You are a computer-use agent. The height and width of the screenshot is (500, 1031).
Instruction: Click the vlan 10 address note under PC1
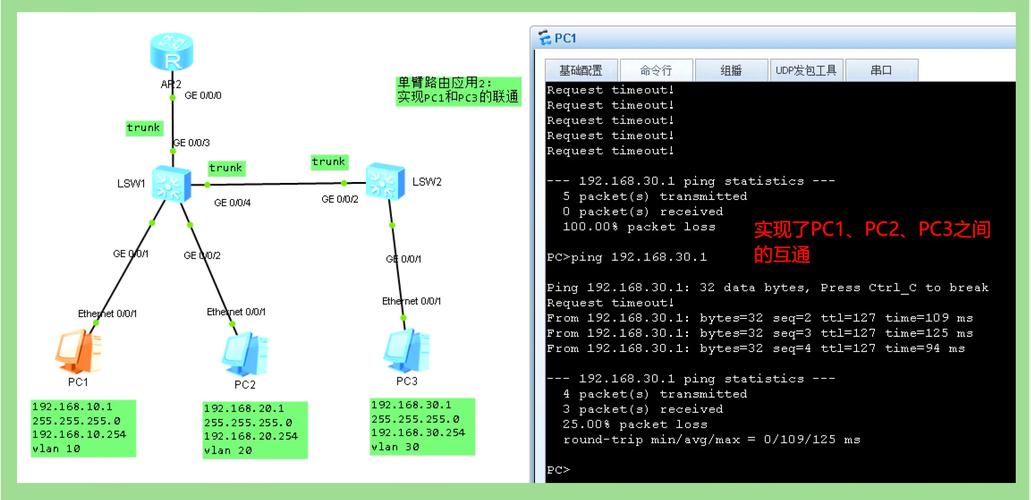[85, 428]
